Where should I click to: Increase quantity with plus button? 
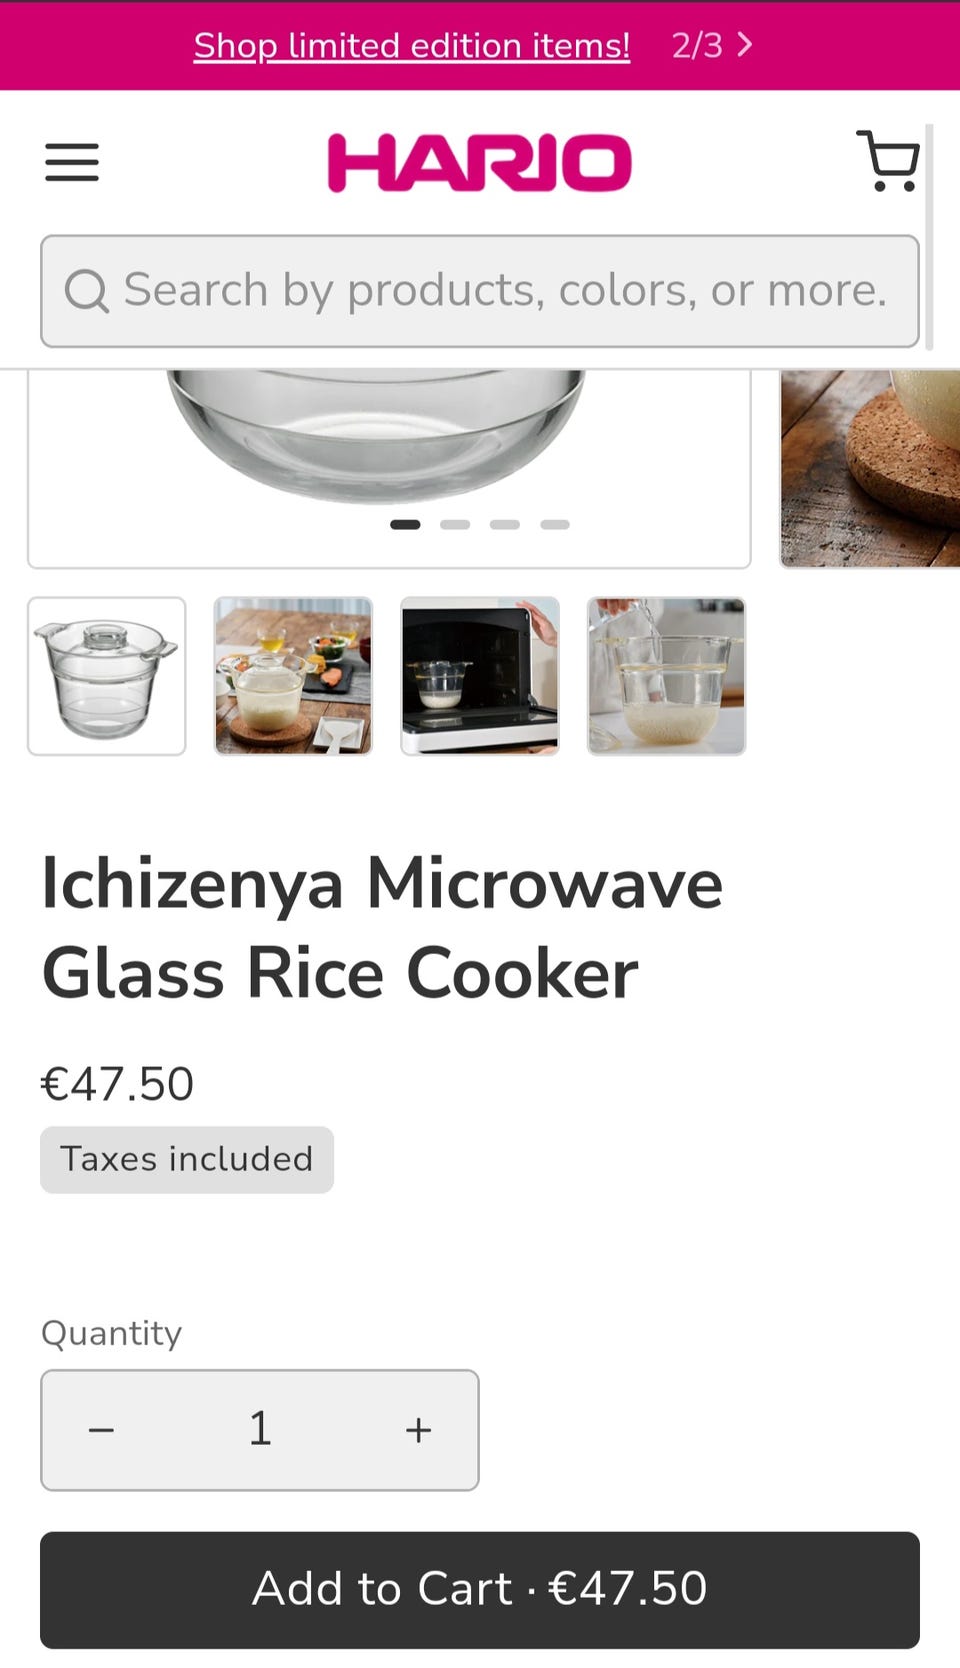pyautogui.click(x=418, y=1430)
